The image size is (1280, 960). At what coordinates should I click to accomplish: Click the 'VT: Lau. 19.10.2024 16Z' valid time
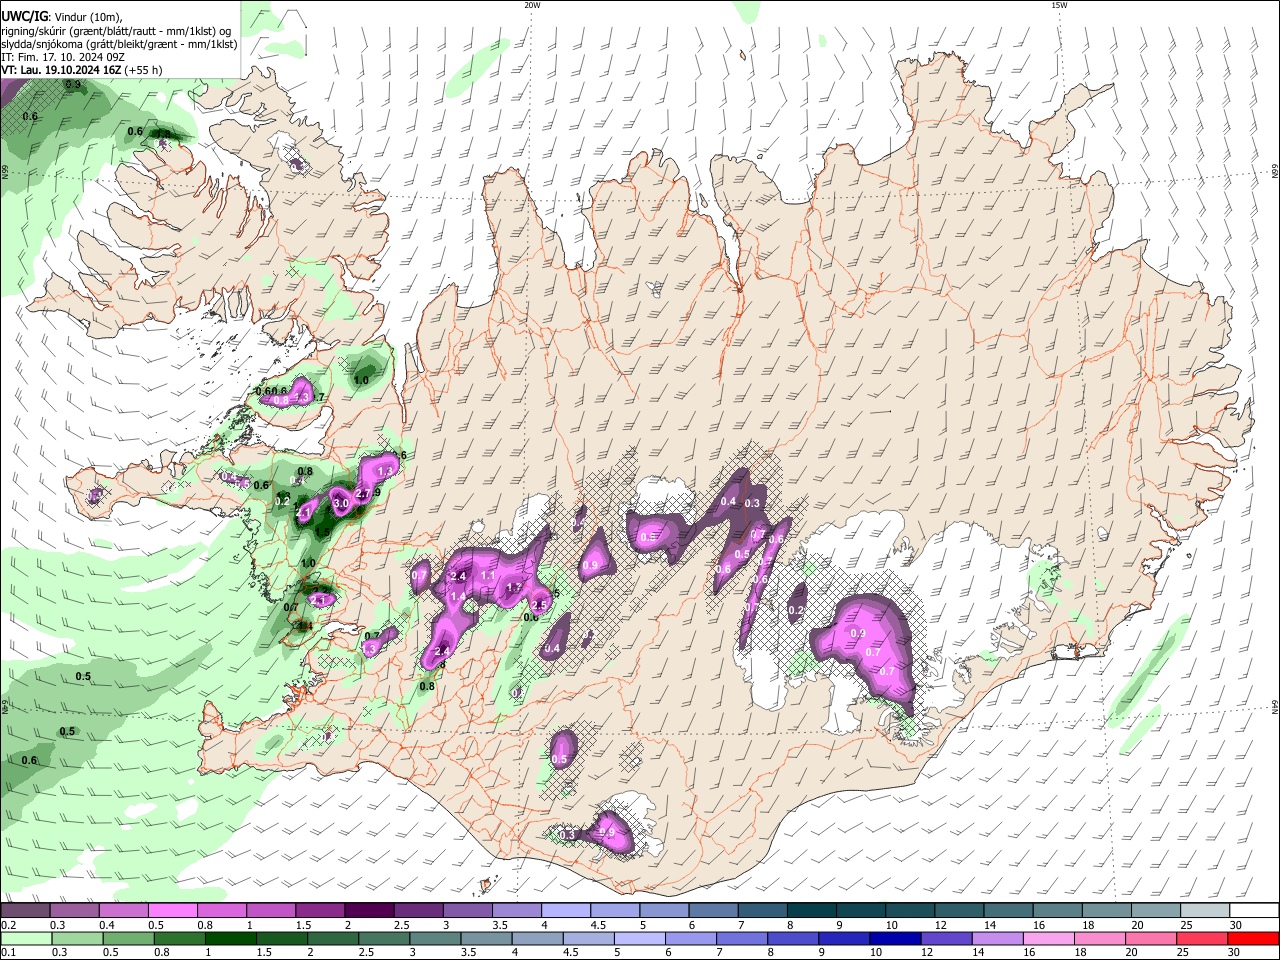[62, 70]
